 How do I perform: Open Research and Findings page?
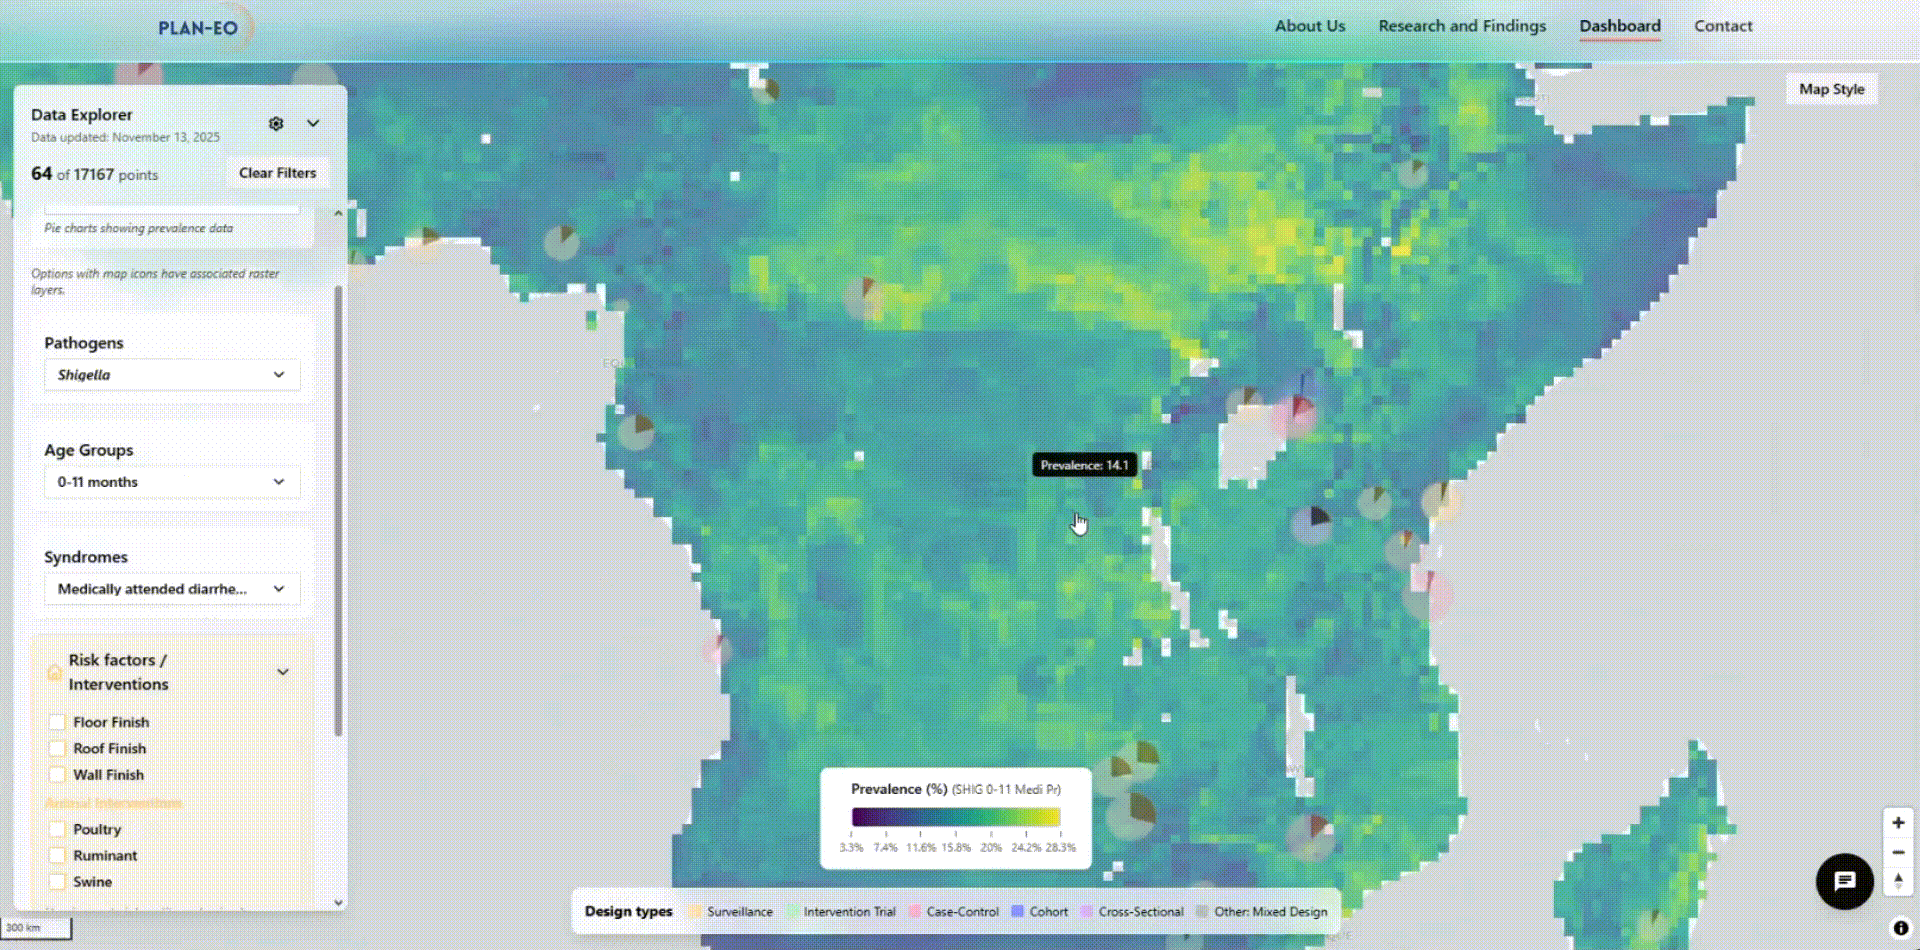point(1462,26)
